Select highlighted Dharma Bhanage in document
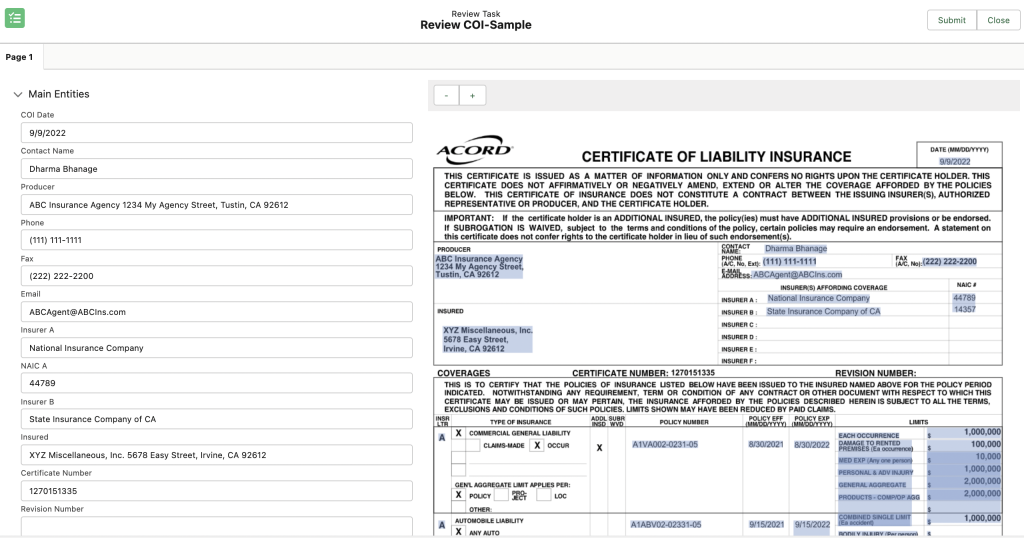 (x=795, y=249)
